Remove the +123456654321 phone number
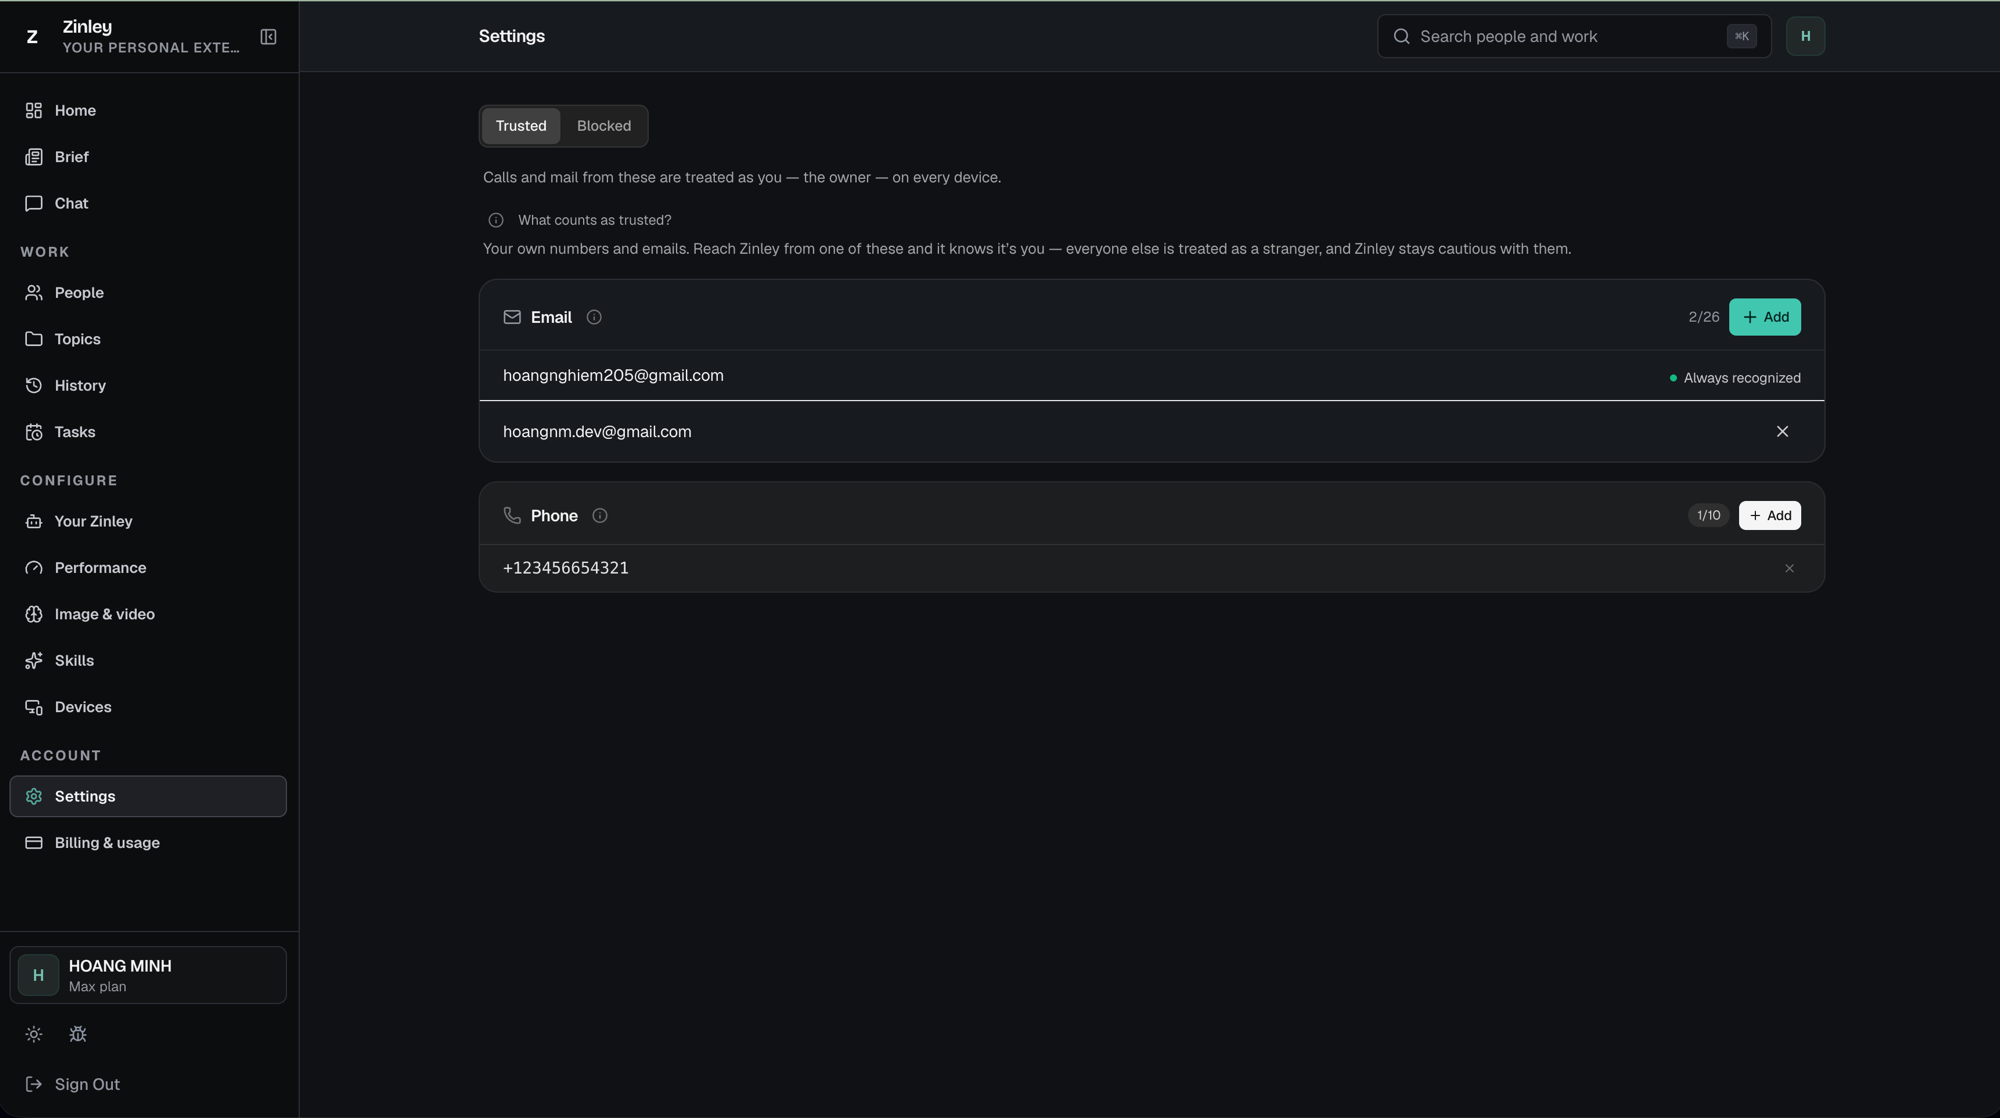 pos(1789,568)
